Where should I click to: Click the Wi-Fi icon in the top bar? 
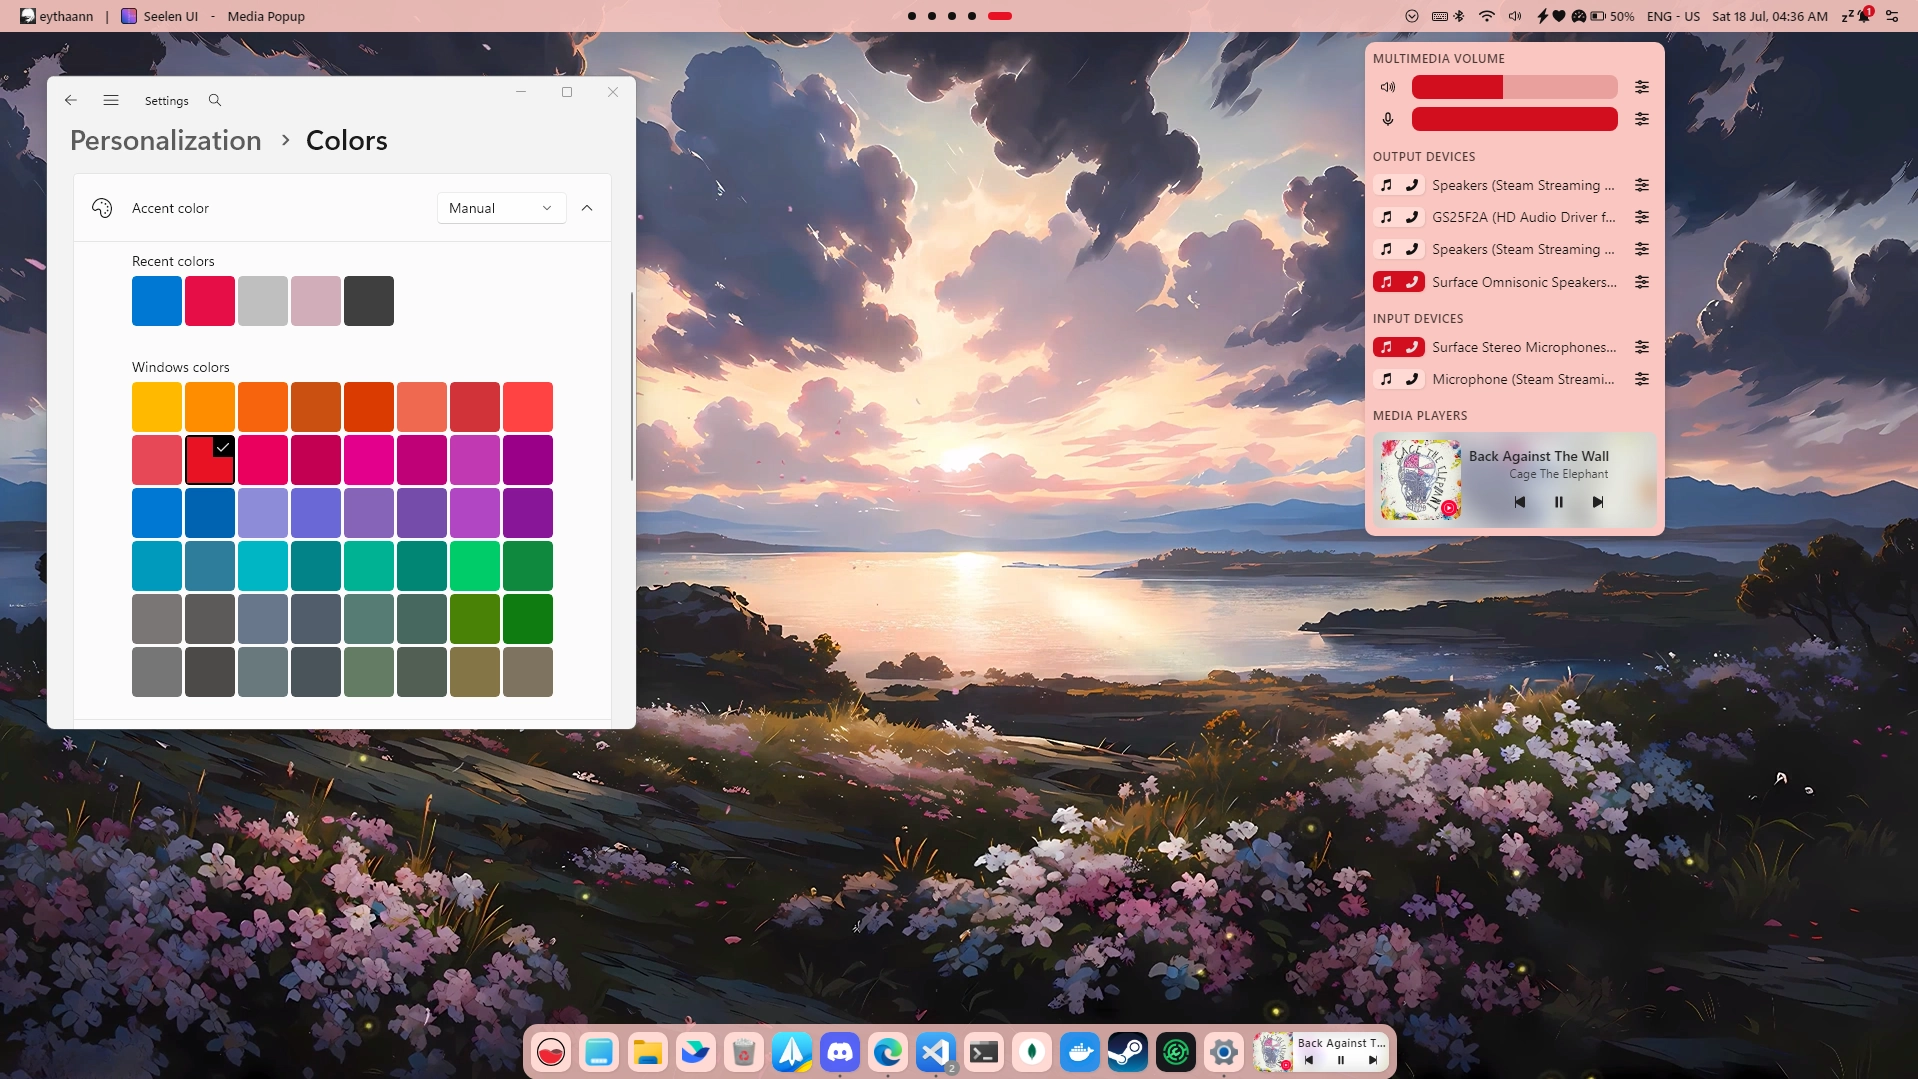pyautogui.click(x=1487, y=16)
